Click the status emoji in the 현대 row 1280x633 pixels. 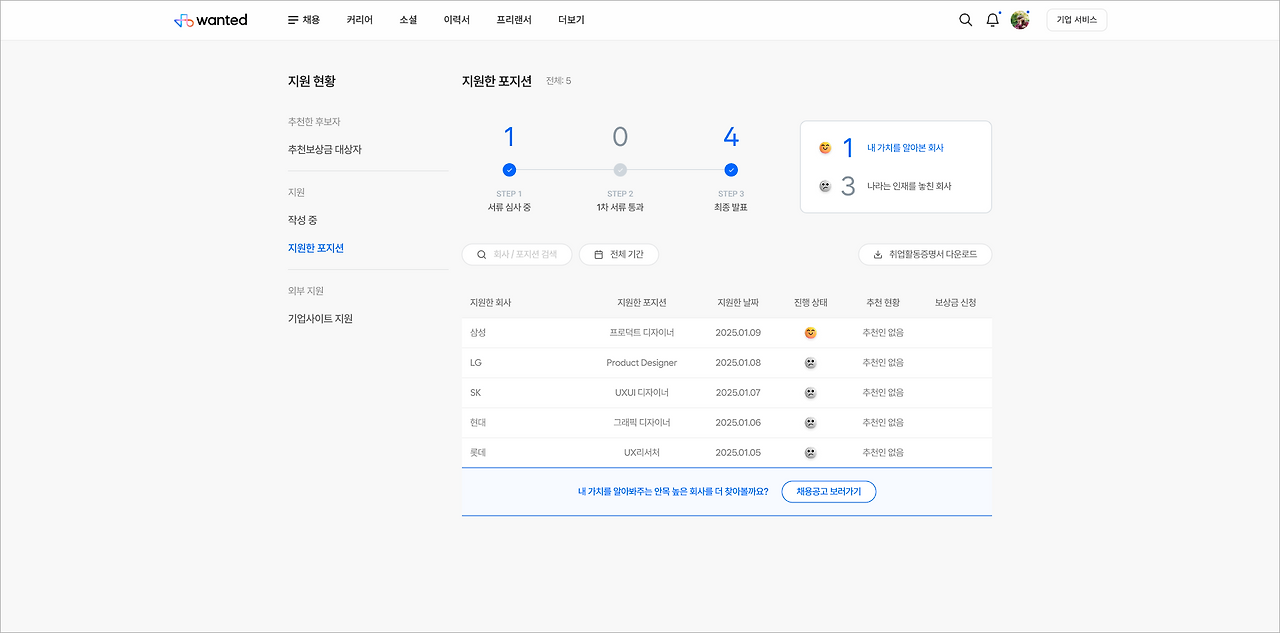coord(810,423)
